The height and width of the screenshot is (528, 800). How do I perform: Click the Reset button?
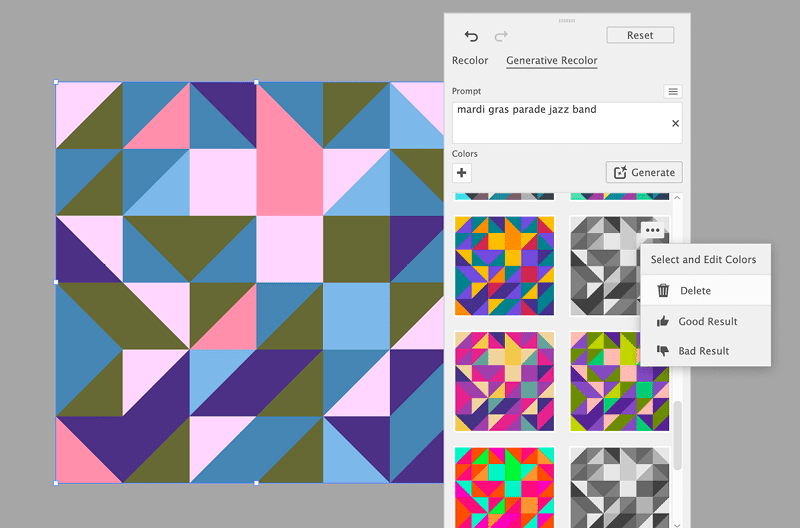tap(640, 35)
